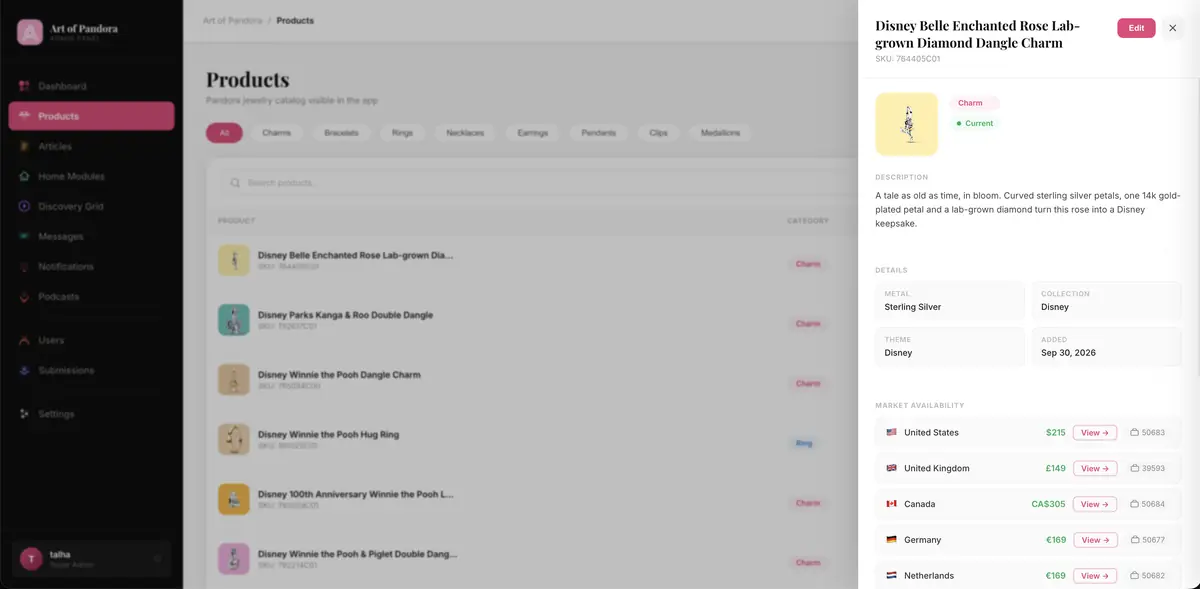Click the Pooh Hug Ring thumbnail
1200x589 pixels.
pos(234,439)
